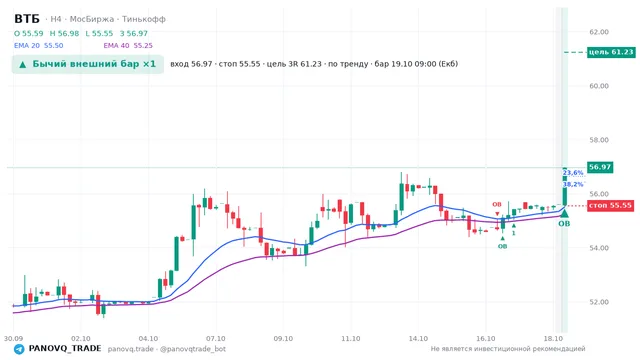Click the 04.10 date label

point(148,339)
